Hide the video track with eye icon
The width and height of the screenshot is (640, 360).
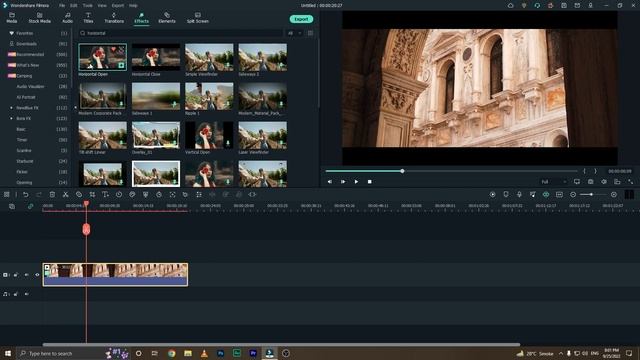click(x=37, y=275)
